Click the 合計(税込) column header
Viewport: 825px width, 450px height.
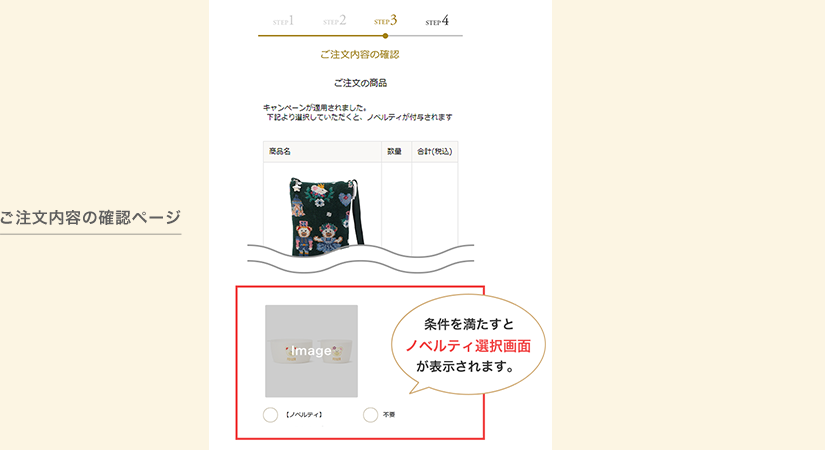point(435,152)
